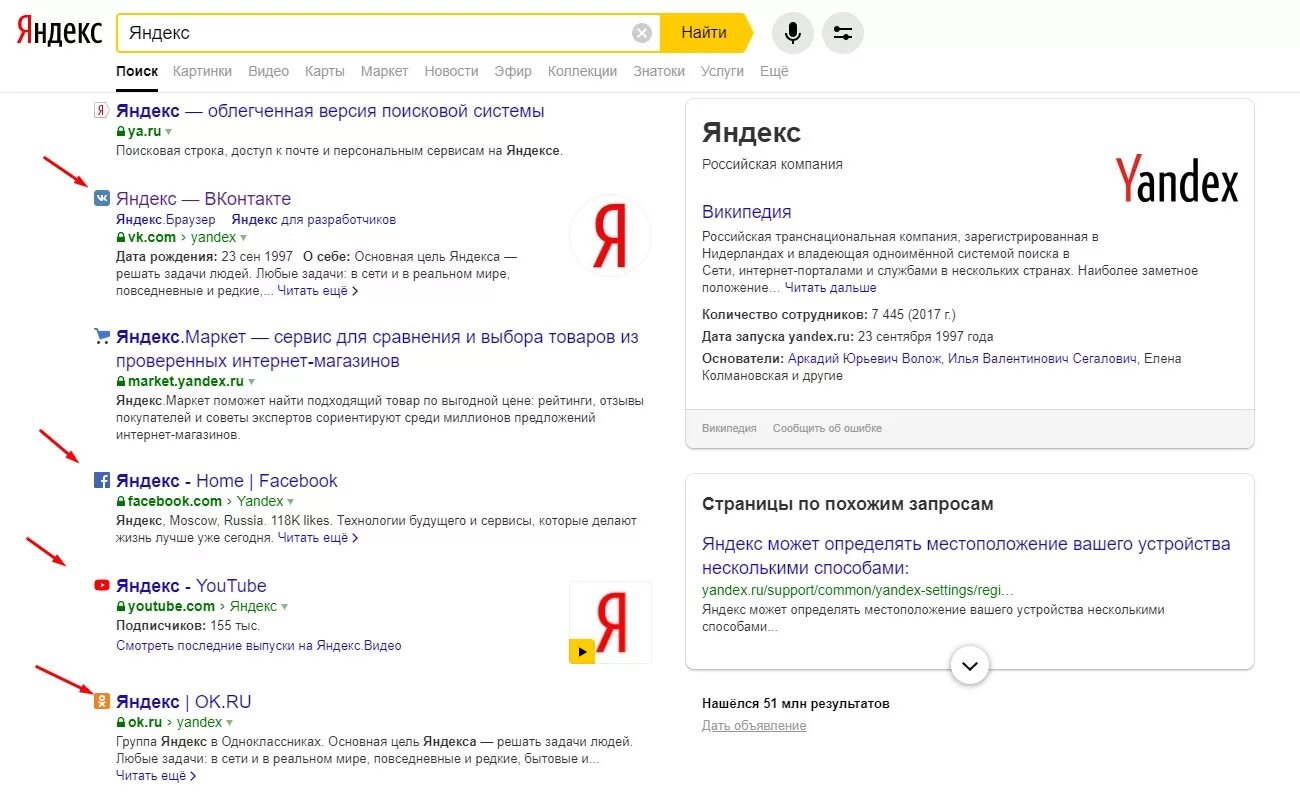Open the Яндекс — ВКонтакте result
Image resolution: width=1300 pixels, height=807 pixels.
point(204,199)
